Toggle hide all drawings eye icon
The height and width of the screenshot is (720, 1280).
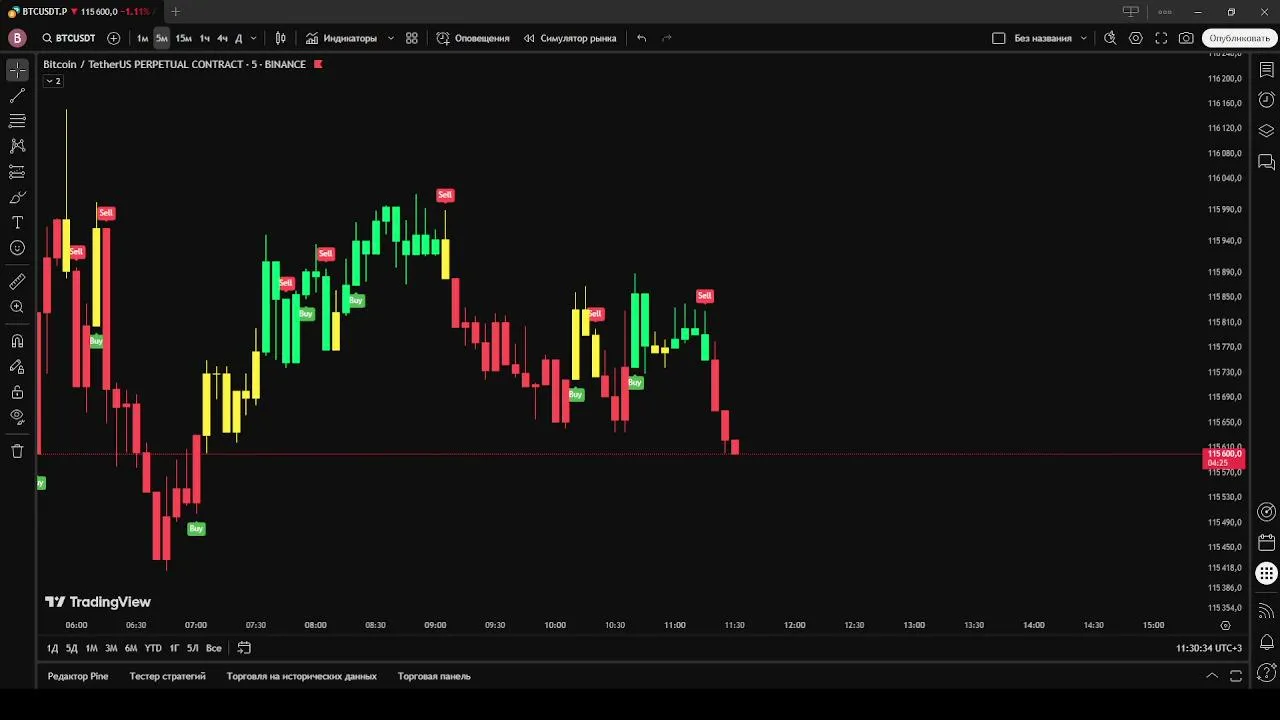(x=17, y=417)
